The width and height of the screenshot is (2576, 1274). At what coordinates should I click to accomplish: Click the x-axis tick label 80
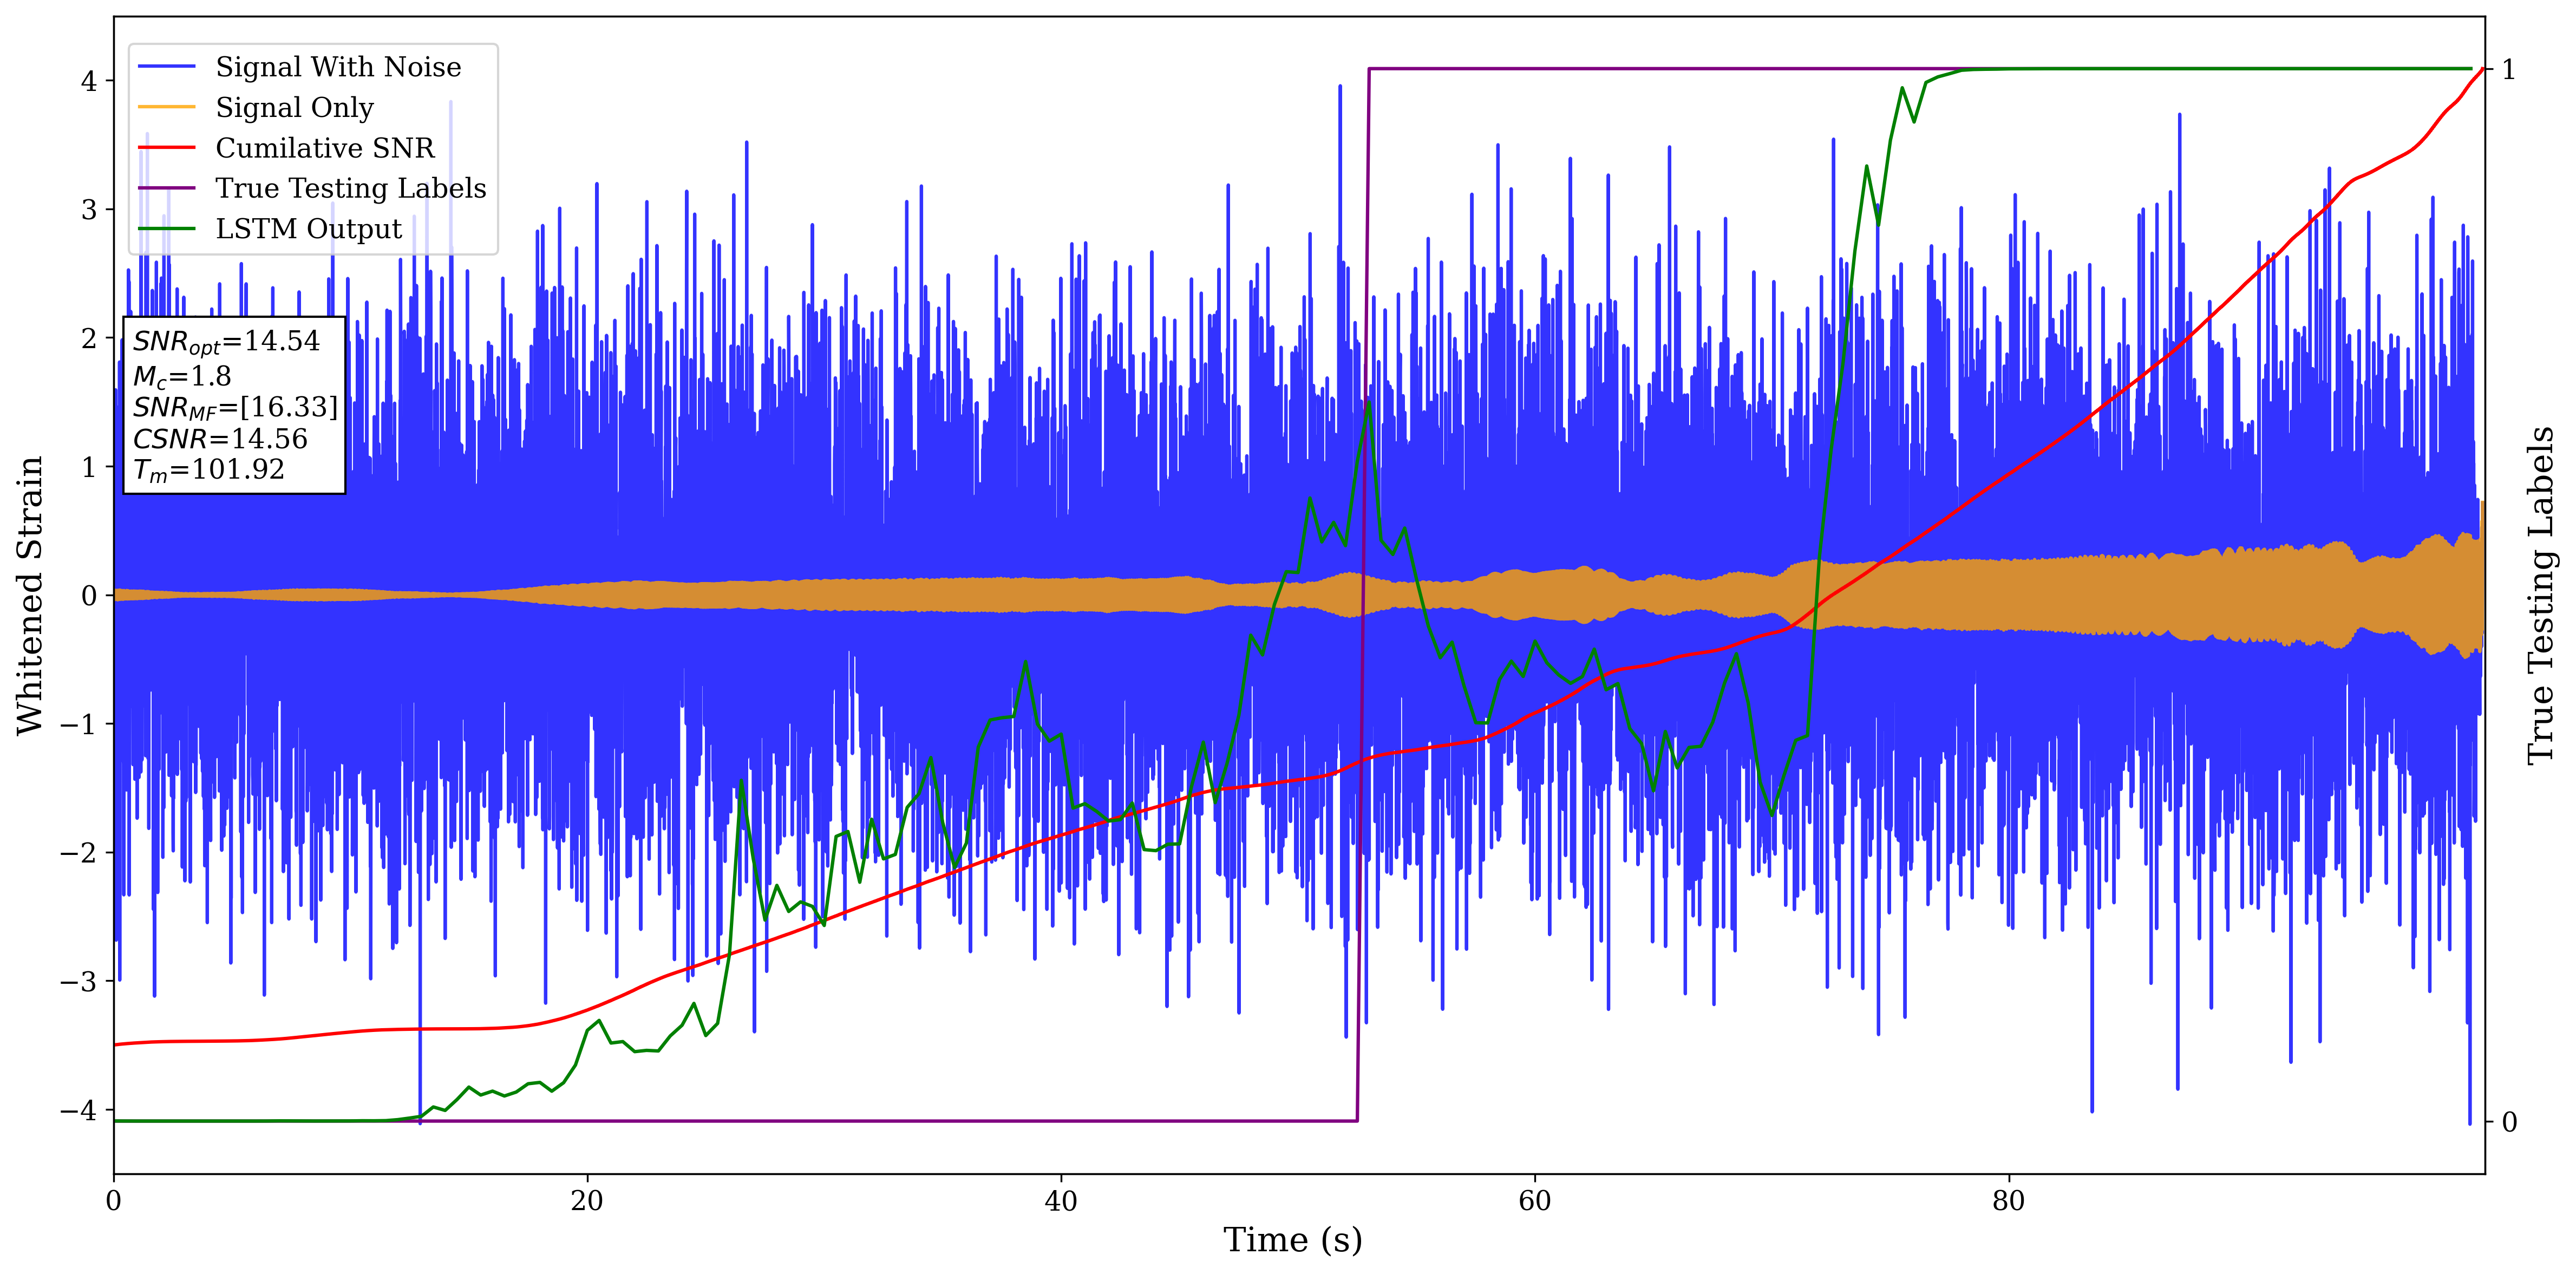(x=2008, y=1201)
